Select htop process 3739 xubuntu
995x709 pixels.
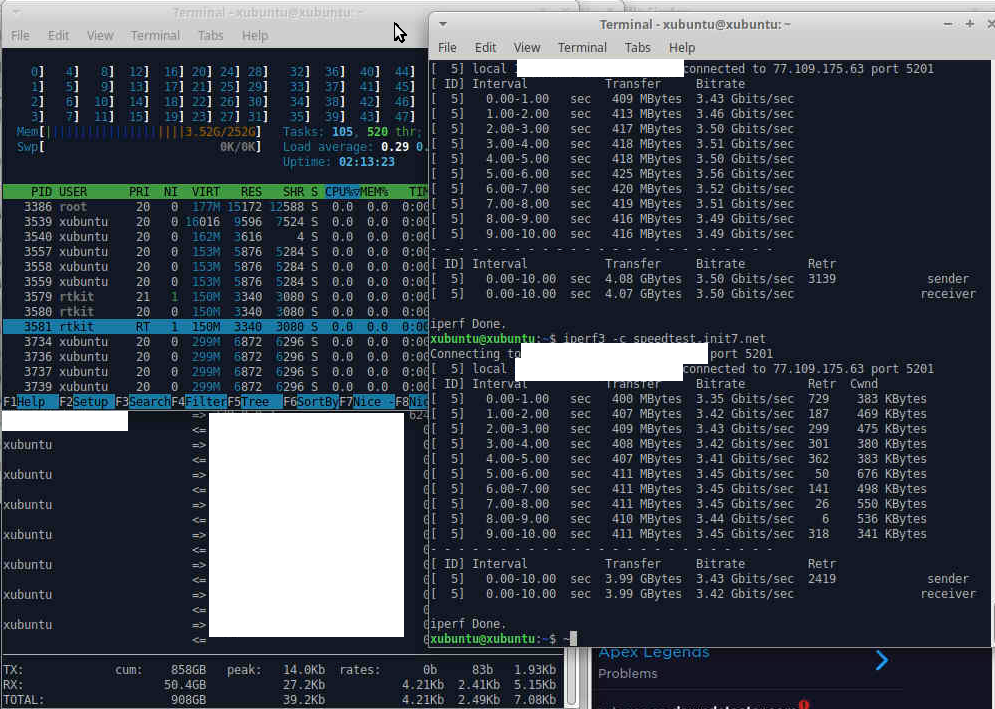(x=216, y=387)
